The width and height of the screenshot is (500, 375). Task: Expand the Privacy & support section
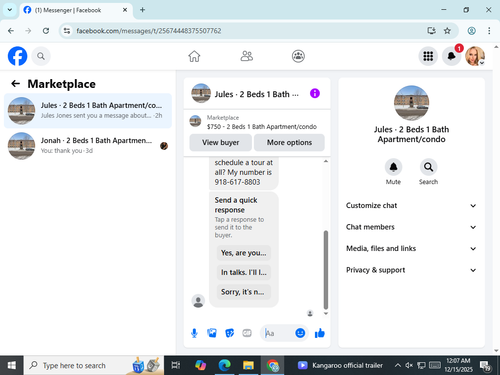pos(411,270)
